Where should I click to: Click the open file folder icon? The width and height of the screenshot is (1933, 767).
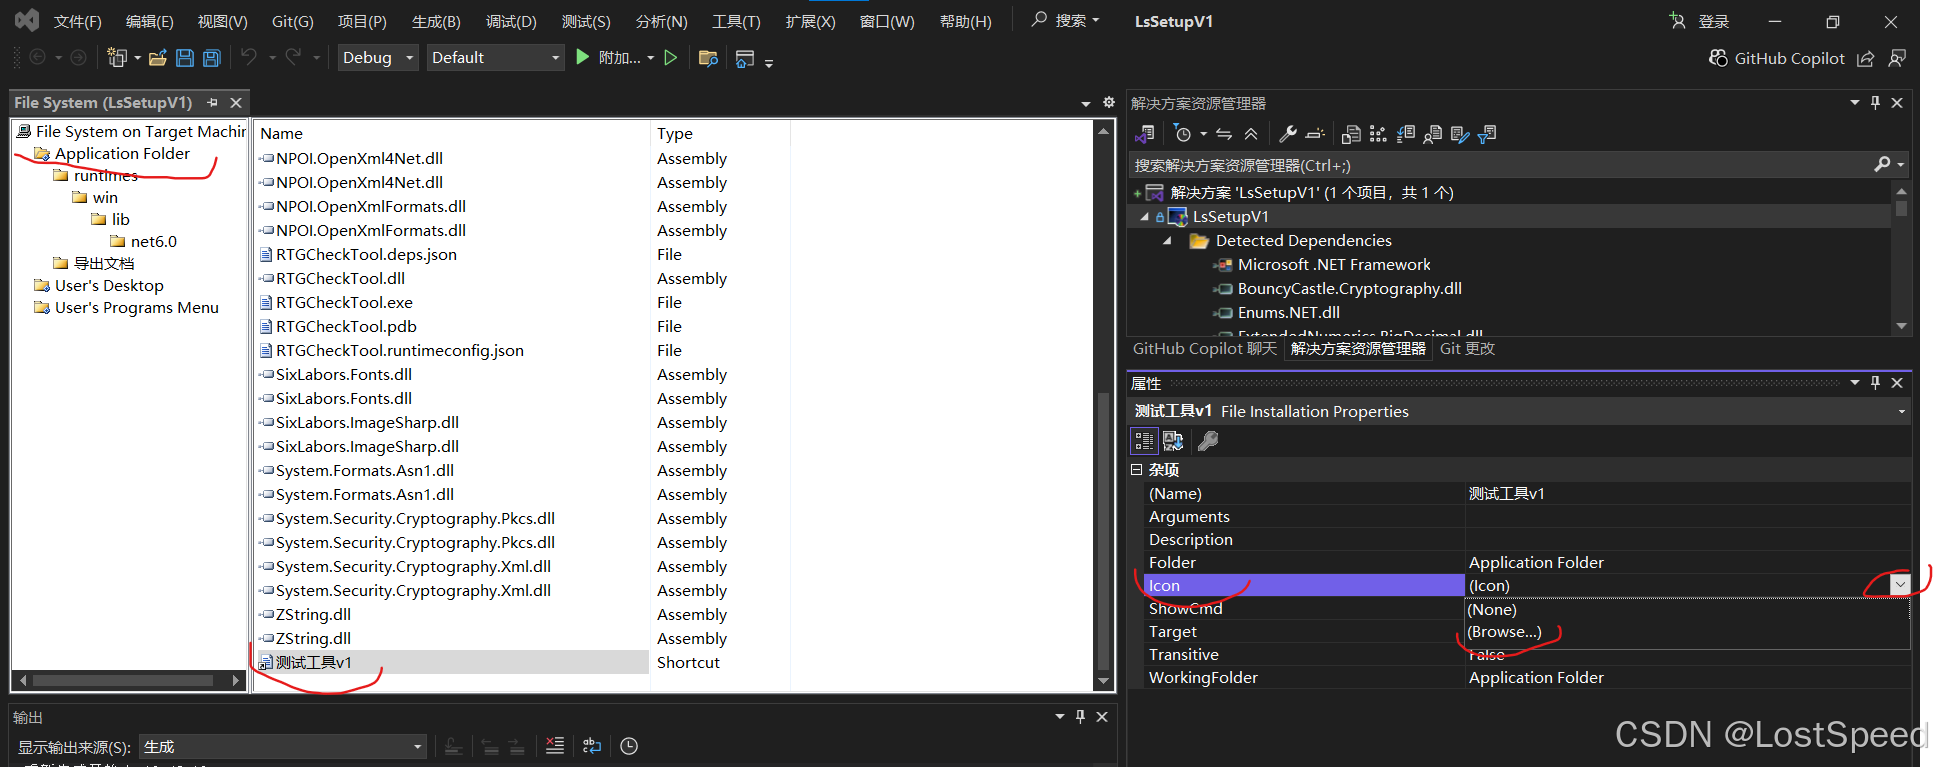tap(157, 58)
